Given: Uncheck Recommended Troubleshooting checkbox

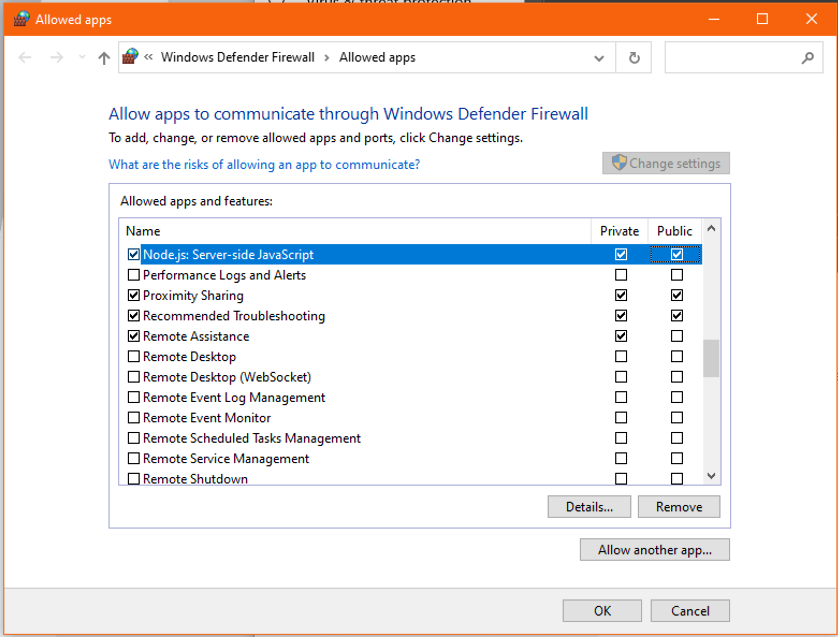Looking at the screenshot, I should (134, 315).
